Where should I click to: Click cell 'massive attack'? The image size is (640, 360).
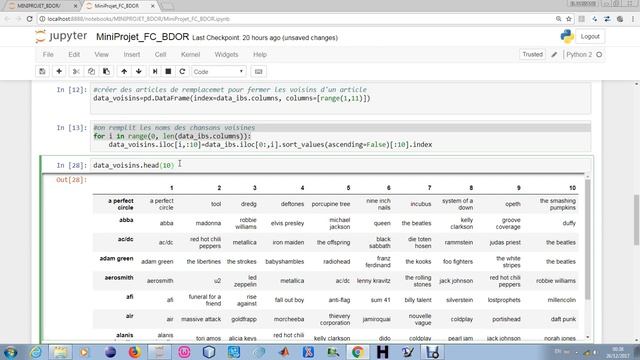(201, 319)
